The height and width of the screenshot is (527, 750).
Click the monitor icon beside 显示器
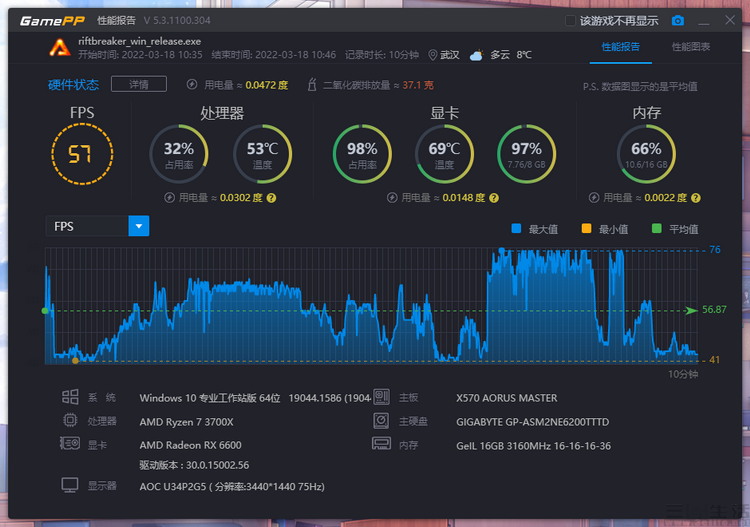(x=70, y=485)
